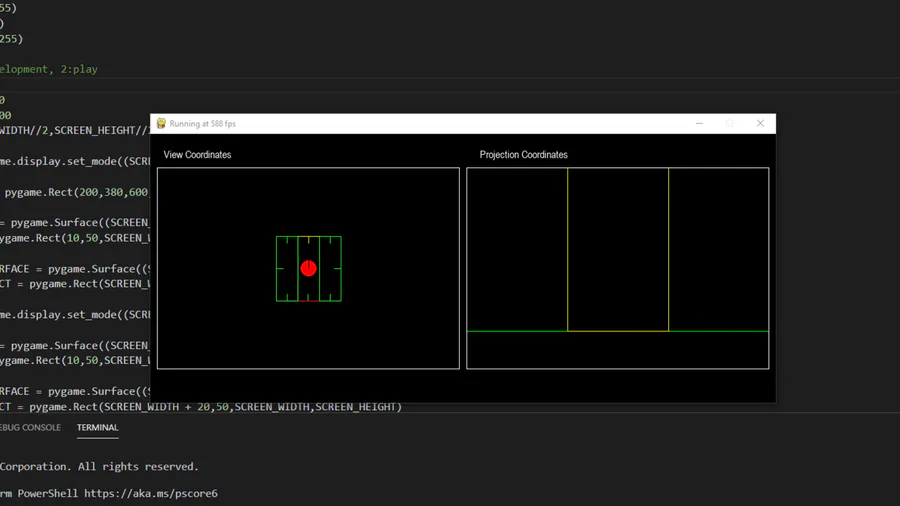
Task: Maximize the pygame window
Action: (730, 123)
